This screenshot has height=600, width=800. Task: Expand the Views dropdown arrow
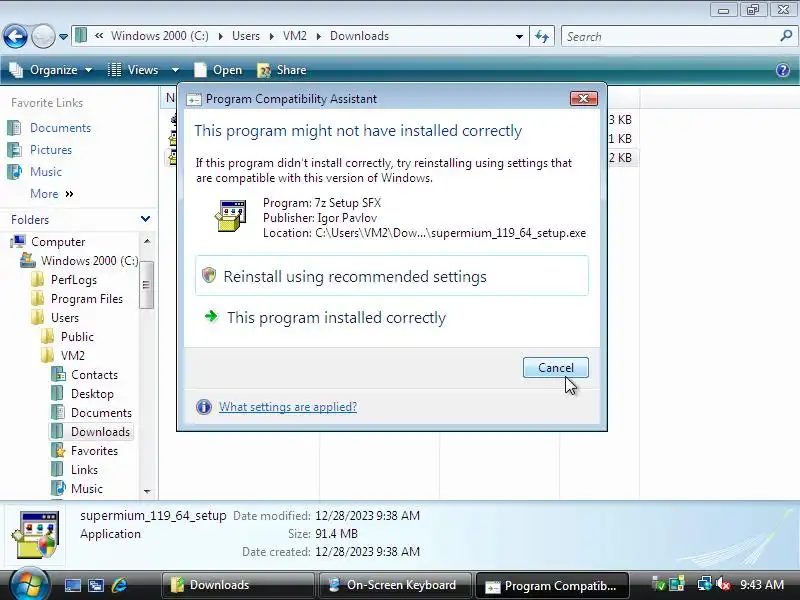(175, 70)
